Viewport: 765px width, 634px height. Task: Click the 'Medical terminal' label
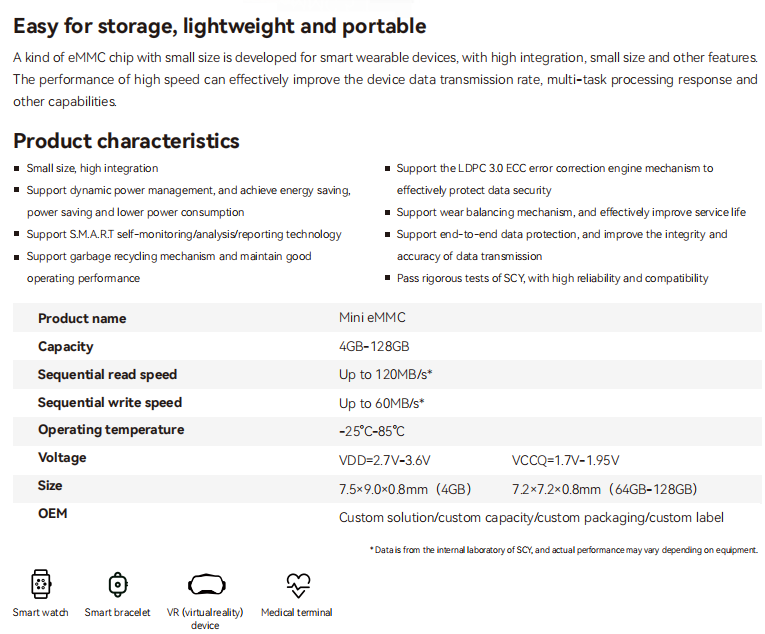297,612
